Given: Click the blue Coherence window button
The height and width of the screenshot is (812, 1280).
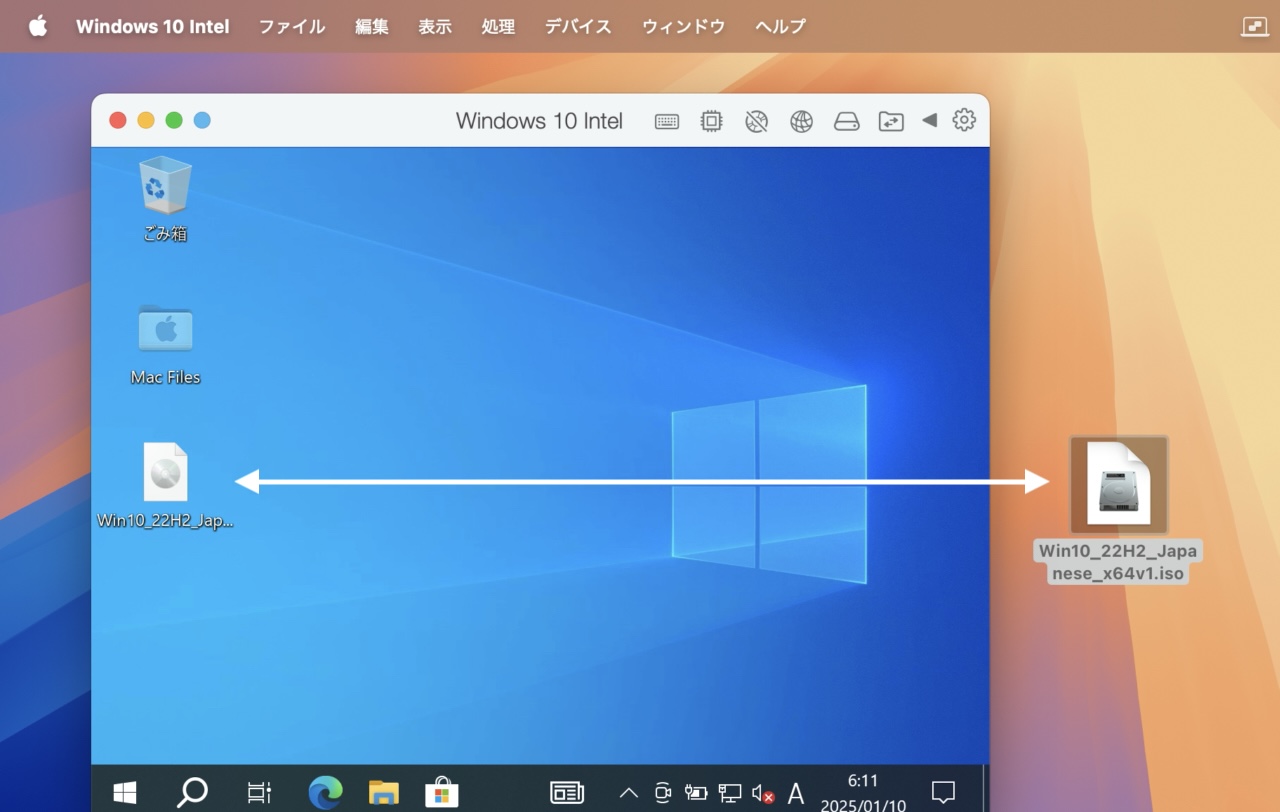Looking at the screenshot, I should (202, 120).
